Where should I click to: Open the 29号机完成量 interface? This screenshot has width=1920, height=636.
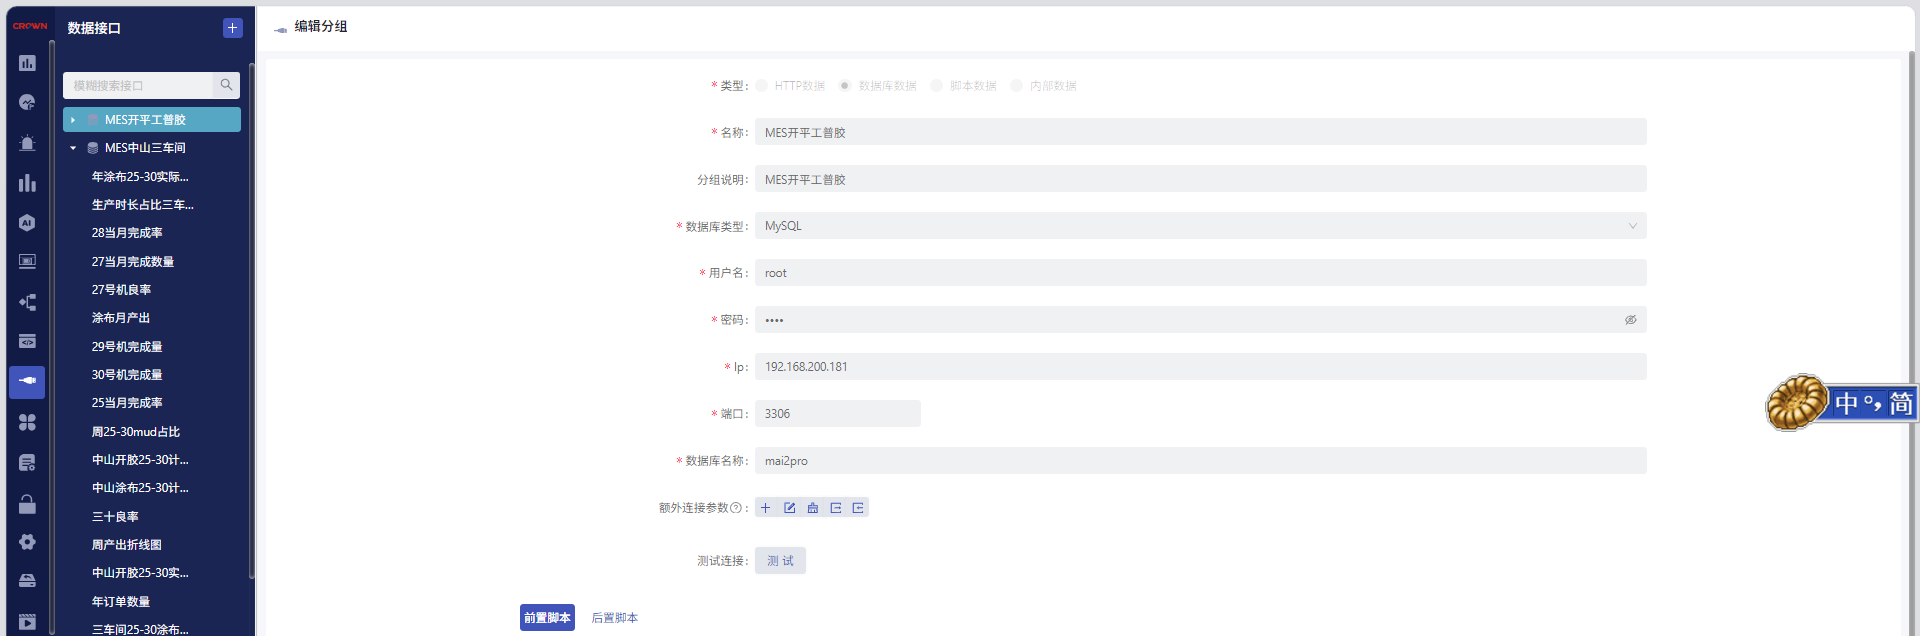pyautogui.click(x=127, y=347)
